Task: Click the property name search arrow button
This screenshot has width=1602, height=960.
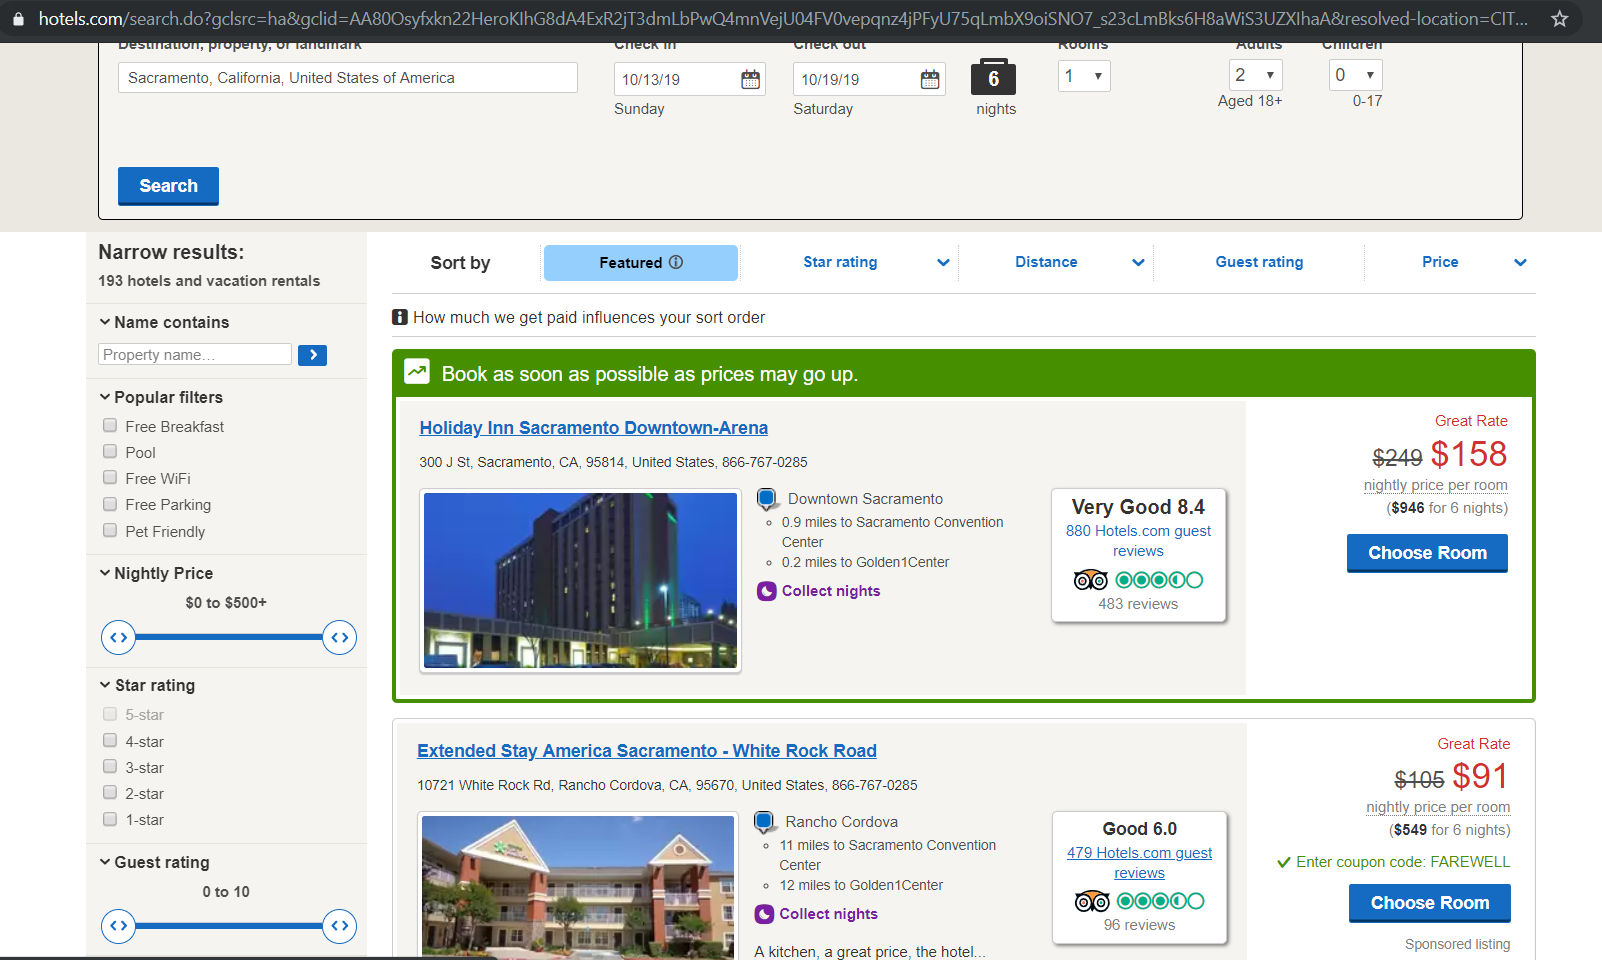Action: tap(312, 355)
